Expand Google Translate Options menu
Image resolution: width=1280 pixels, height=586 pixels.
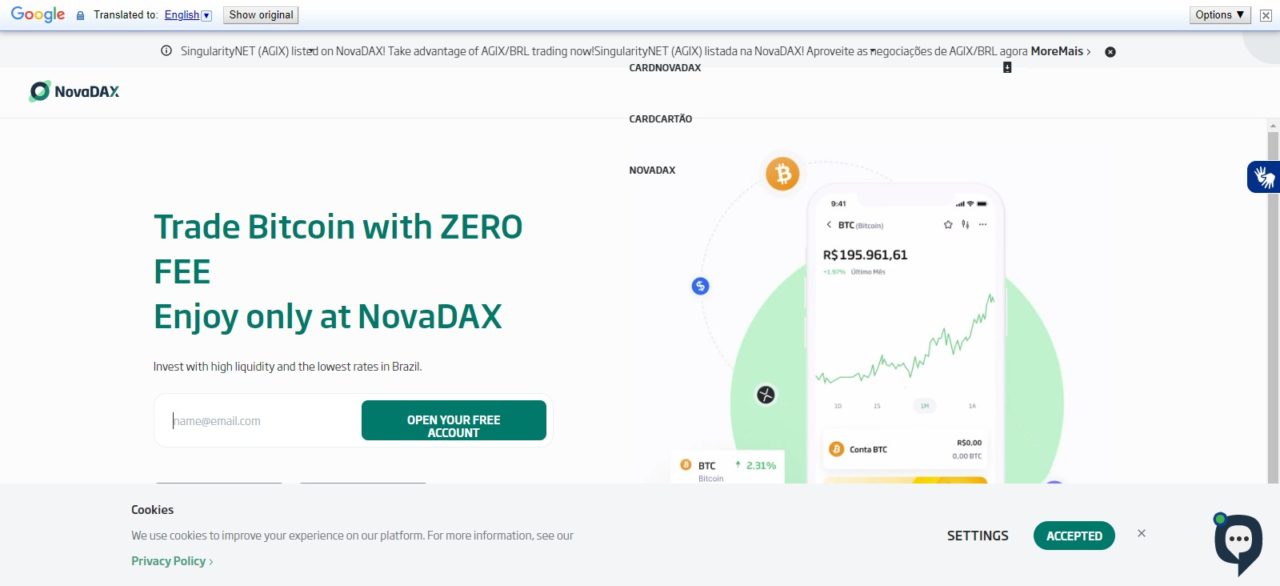tap(1220, 15)
